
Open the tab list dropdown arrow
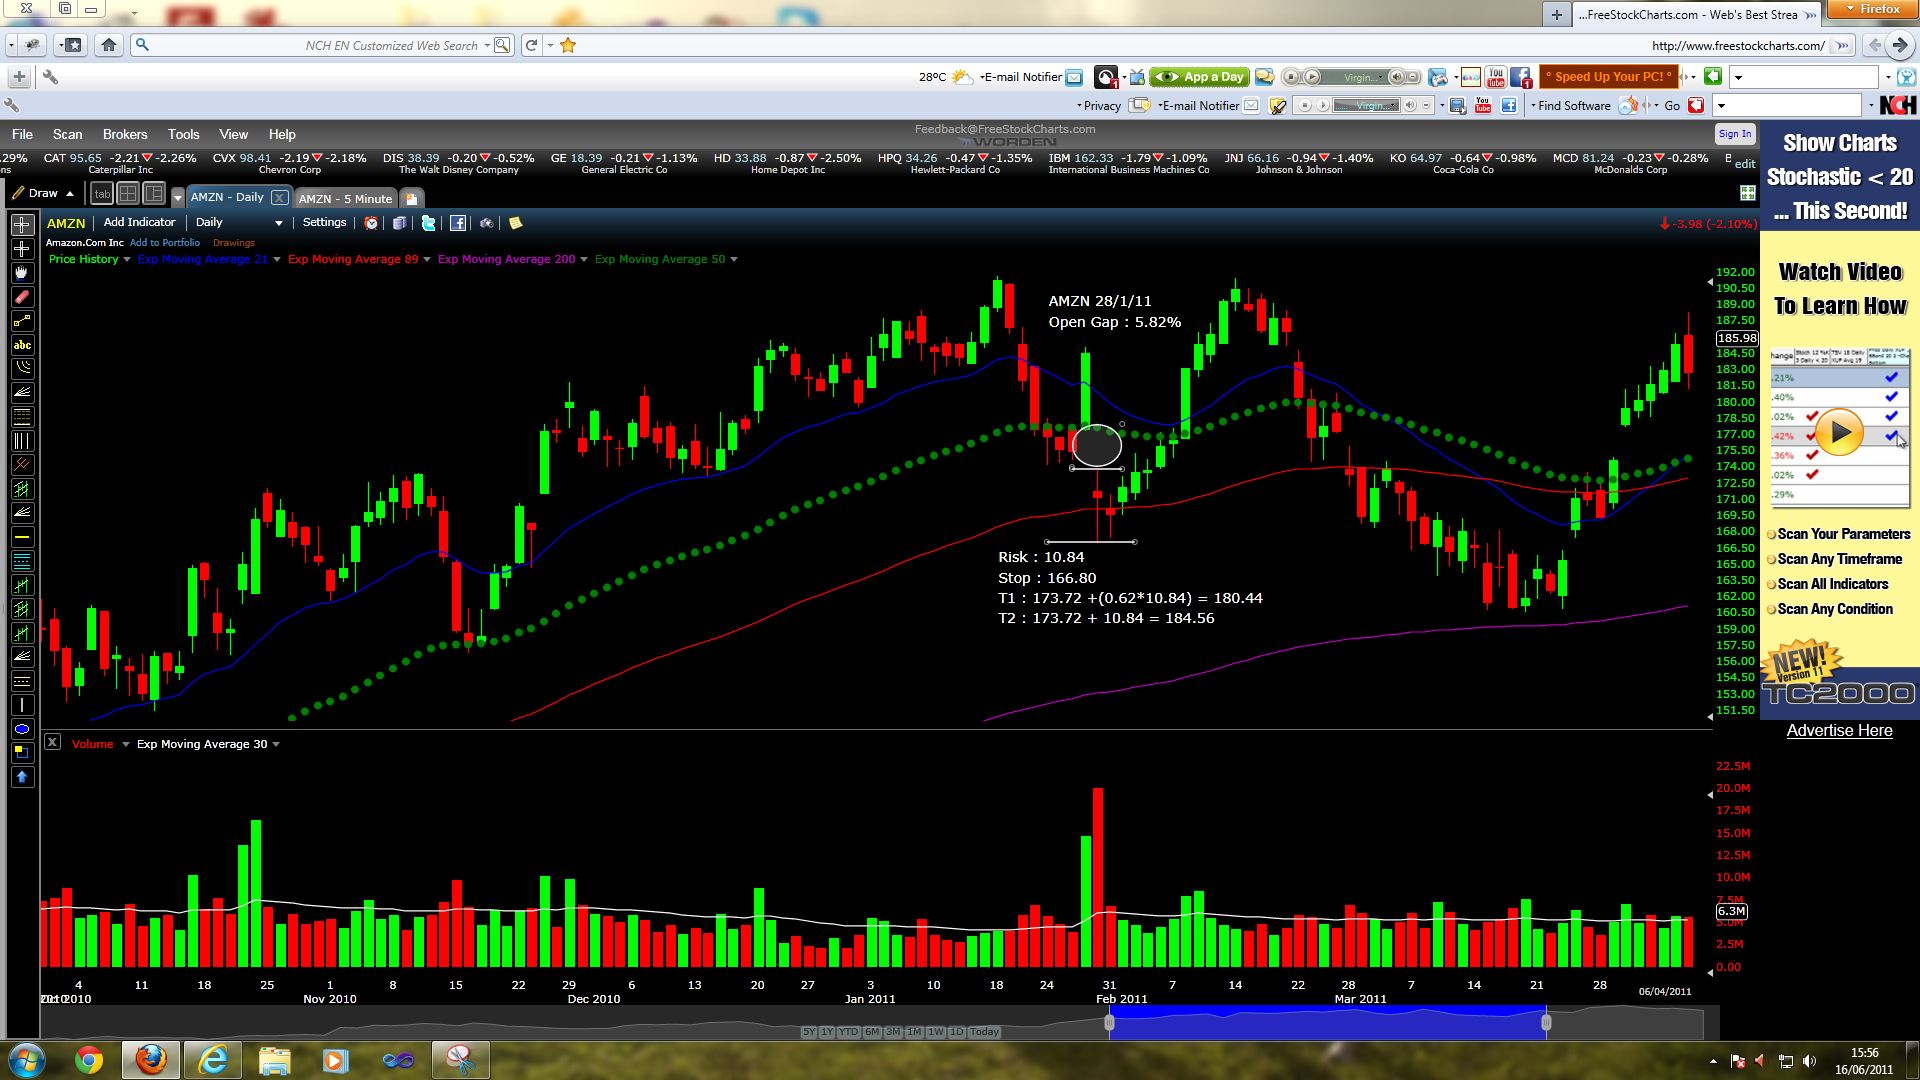pos(178,197)
